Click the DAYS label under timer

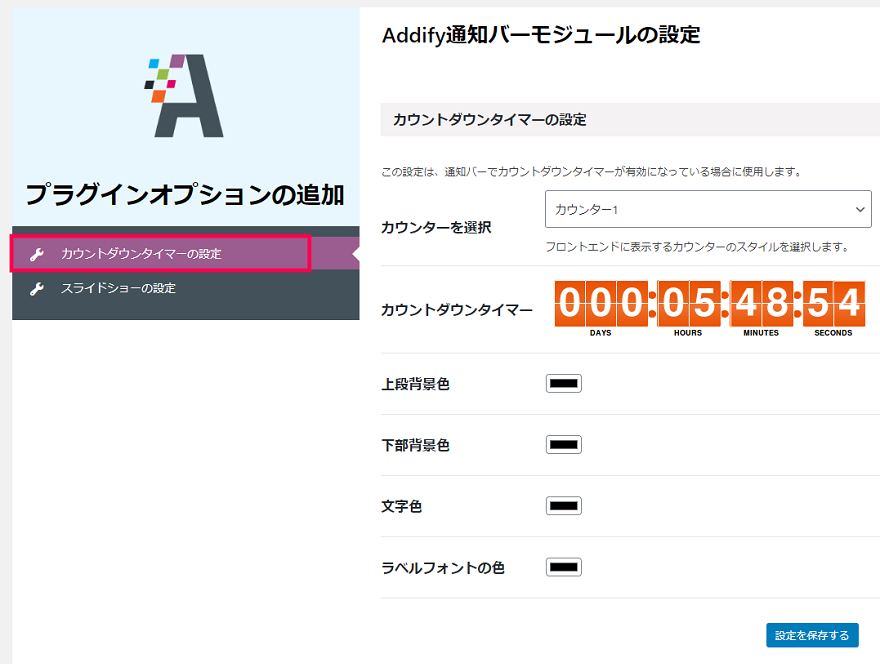(601, 333)
